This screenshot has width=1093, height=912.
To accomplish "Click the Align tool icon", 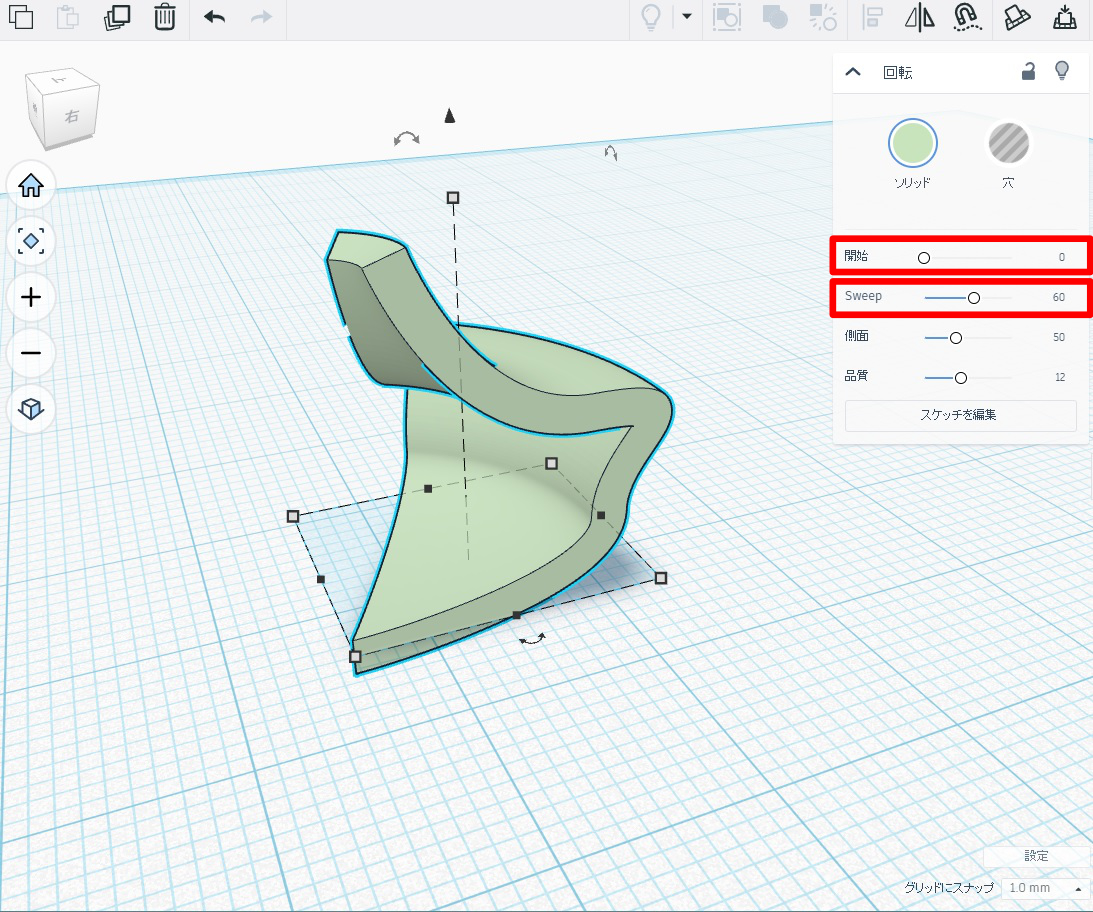I will tap(873, 17).
